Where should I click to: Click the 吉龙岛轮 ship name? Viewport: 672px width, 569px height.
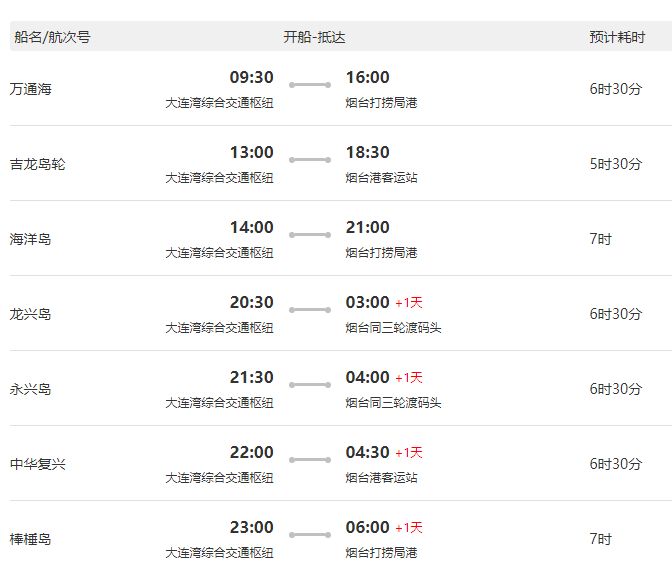point(38,164)
